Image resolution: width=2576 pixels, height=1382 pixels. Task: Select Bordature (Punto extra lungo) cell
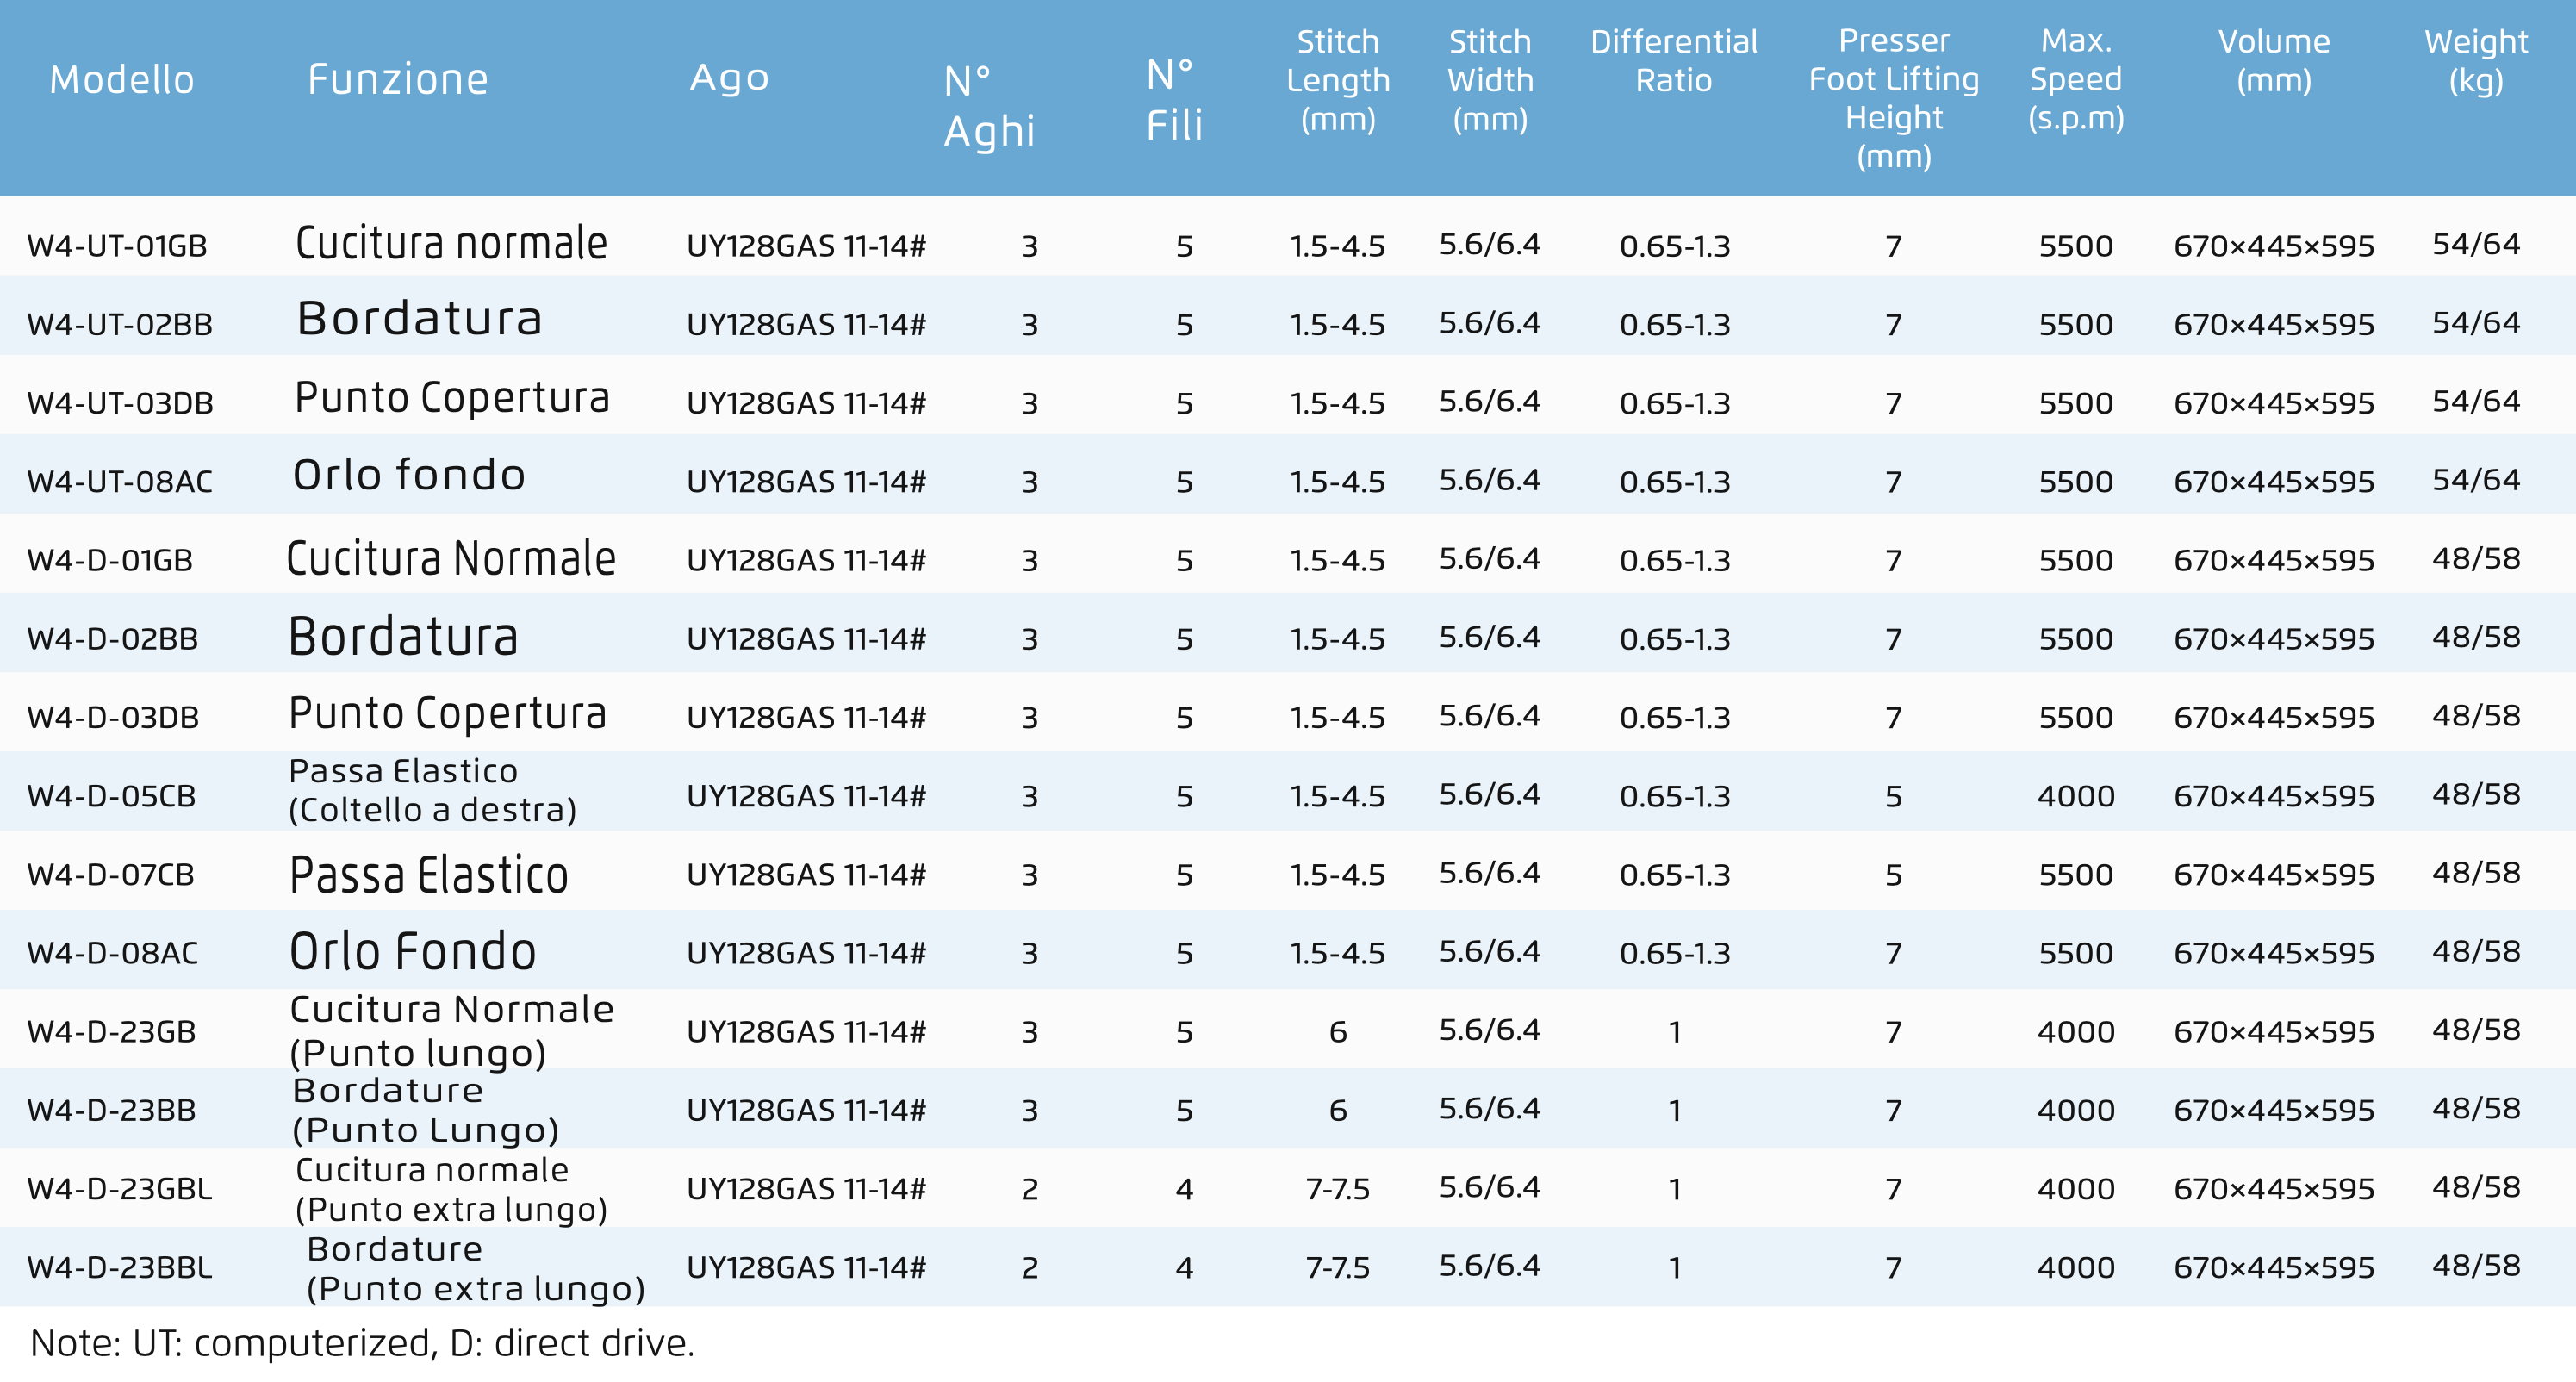(476, 1268)
